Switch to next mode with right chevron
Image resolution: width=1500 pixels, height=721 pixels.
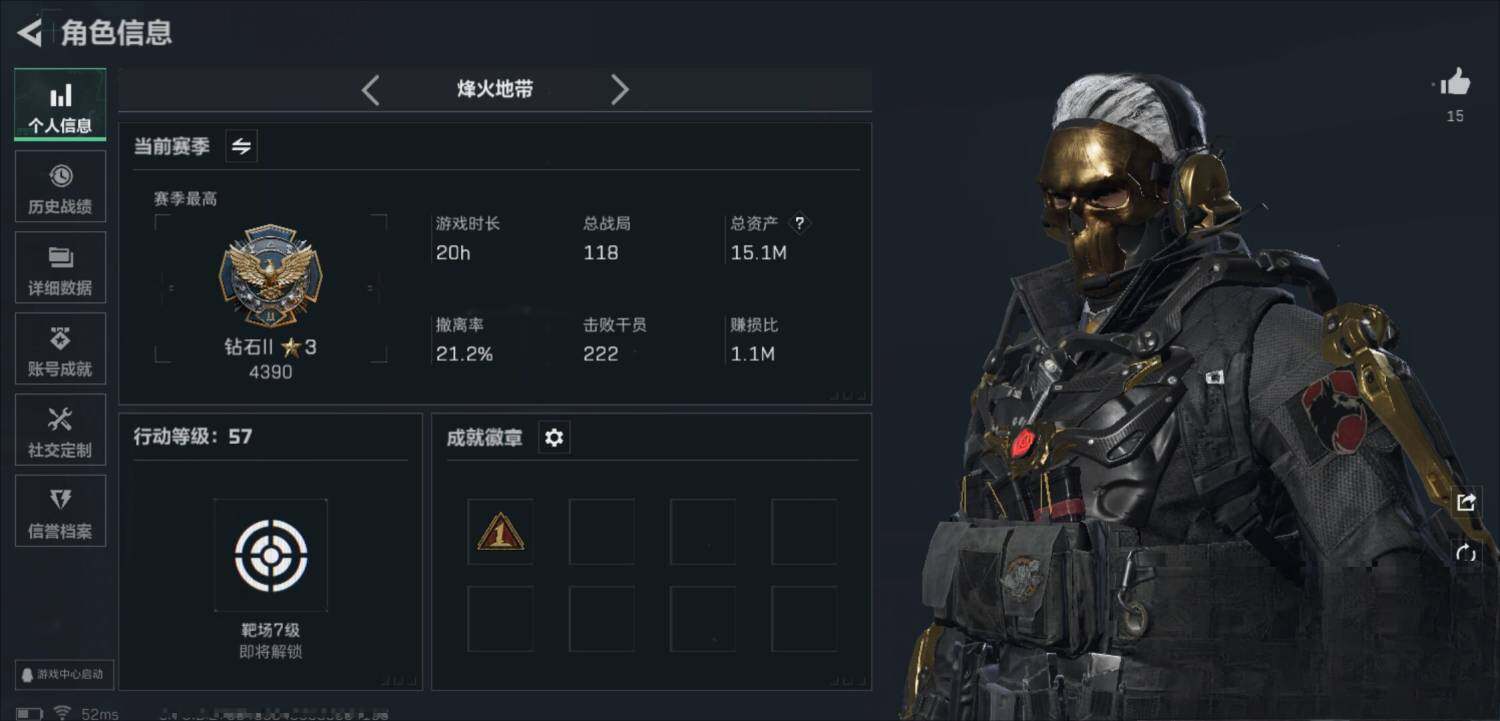(x=620, y=90)
